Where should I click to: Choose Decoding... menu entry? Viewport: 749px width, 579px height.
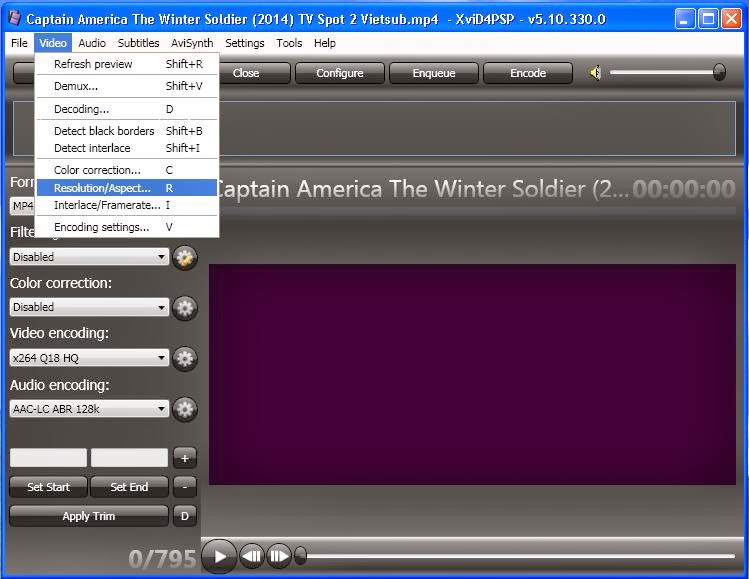[x=127, y=109]
